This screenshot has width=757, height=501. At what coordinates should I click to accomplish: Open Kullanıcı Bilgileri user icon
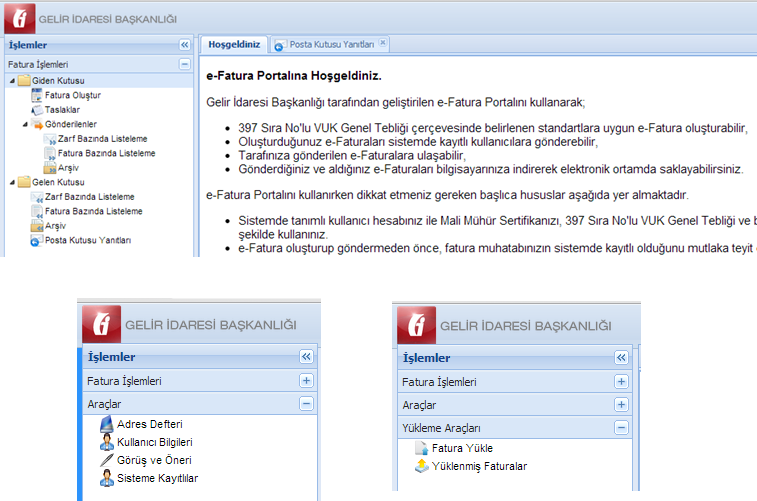[107, 442]
